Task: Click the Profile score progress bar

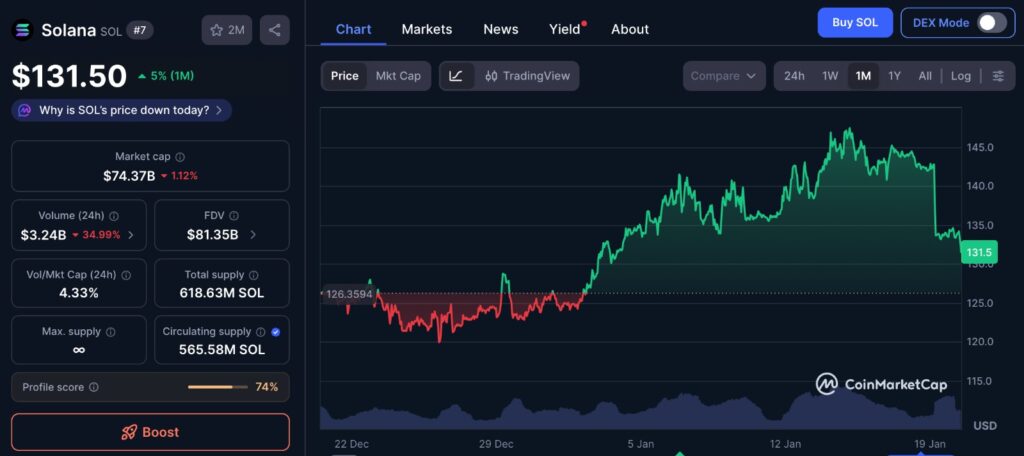Action: tap(218, 387)
